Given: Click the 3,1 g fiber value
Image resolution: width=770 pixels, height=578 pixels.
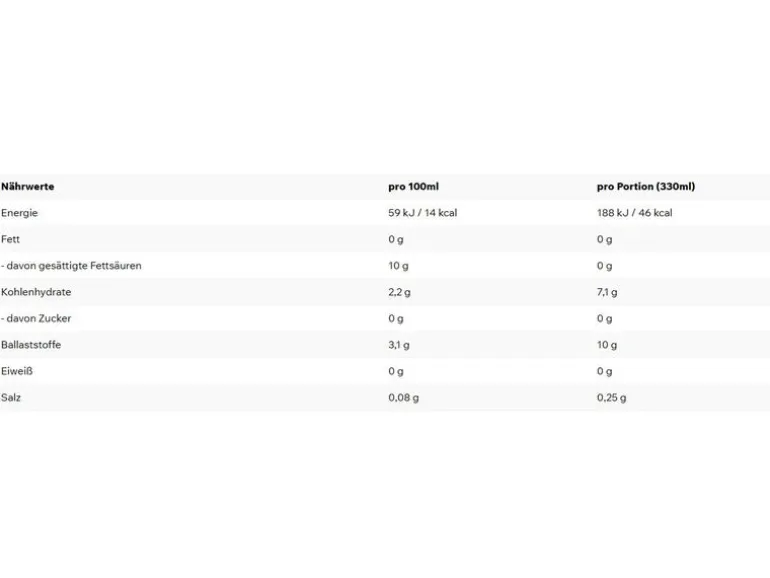Looking at the screenshot, I should click(399, 345).
